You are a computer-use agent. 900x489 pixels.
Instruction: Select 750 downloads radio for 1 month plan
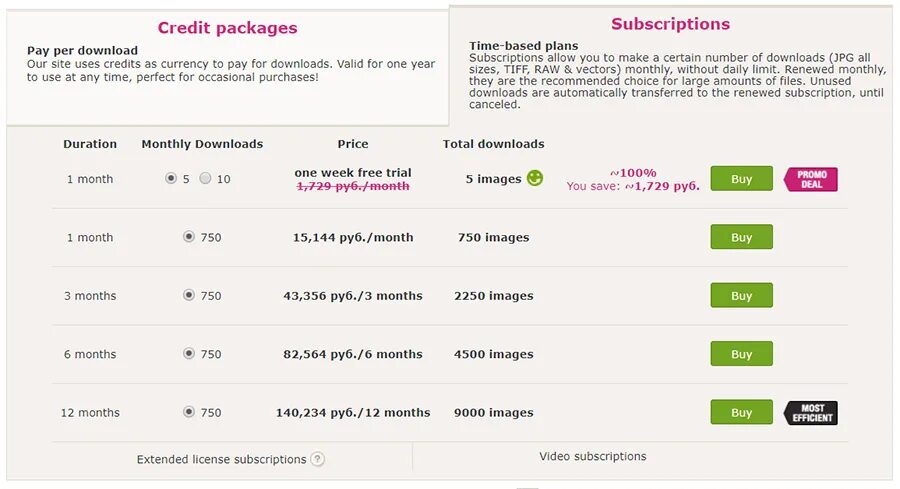pos(188,236)
